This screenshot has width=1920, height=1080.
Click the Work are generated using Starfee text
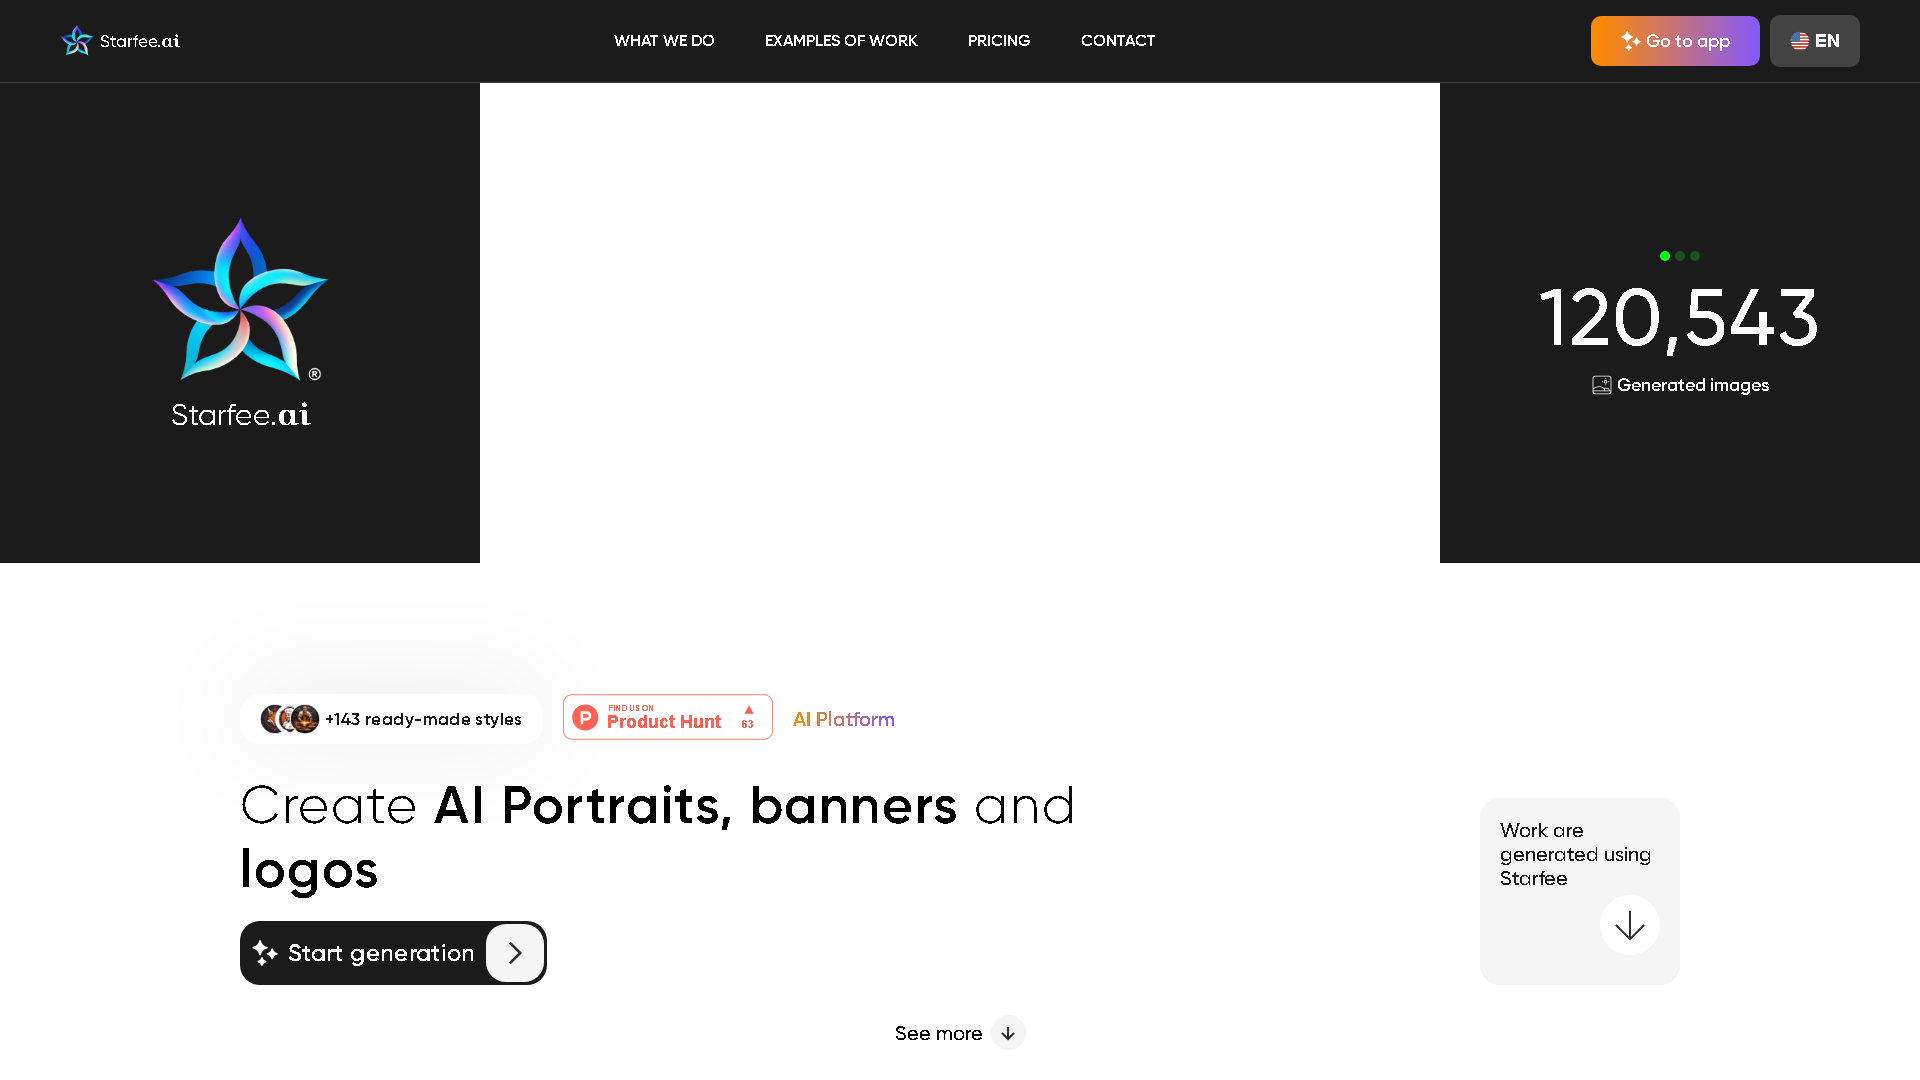point(1575,855)
